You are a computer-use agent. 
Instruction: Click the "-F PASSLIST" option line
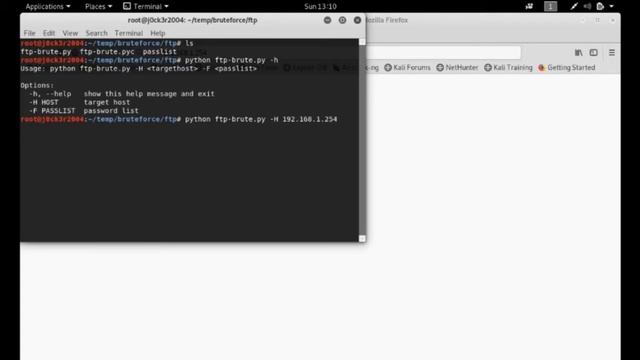pyautogui.click(x=84, y=111)
